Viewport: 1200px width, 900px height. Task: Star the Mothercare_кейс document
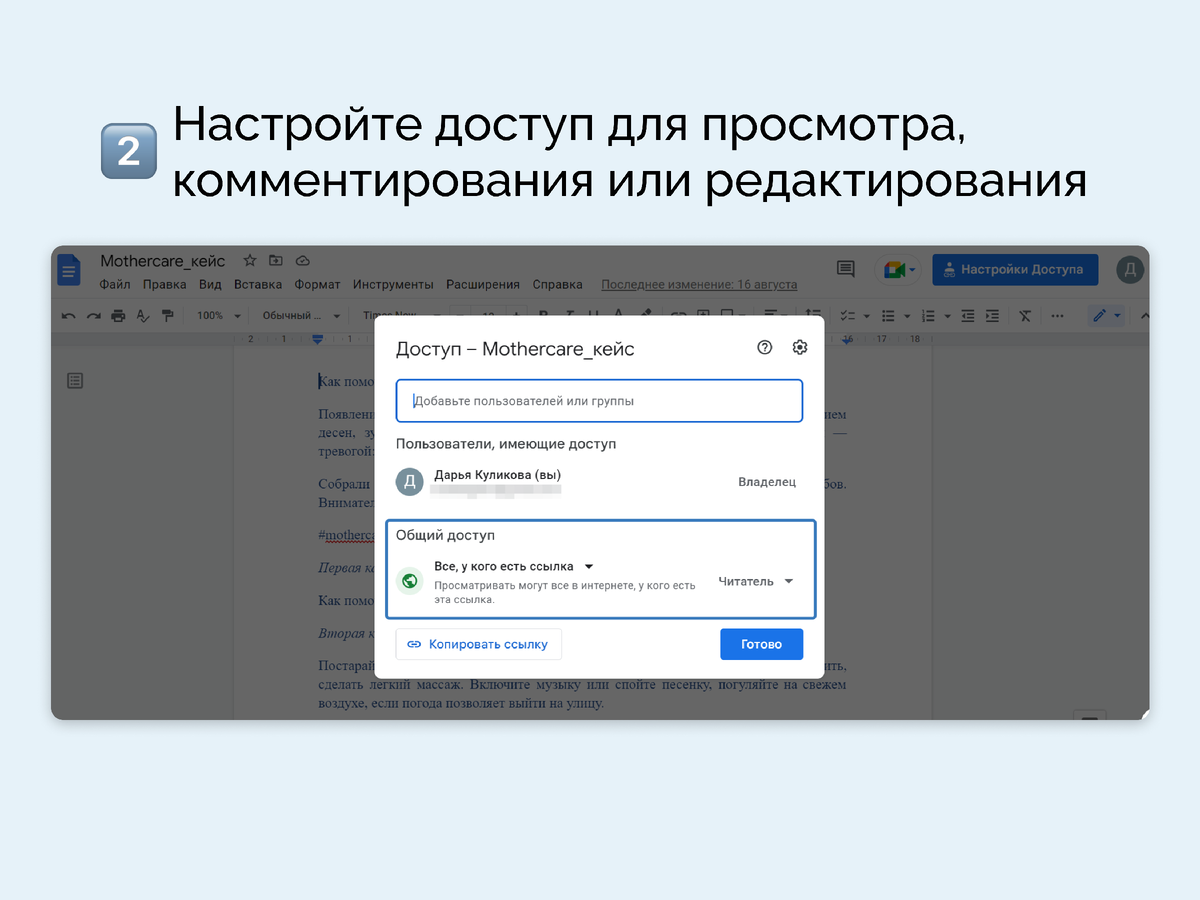(x=250, y=261)
